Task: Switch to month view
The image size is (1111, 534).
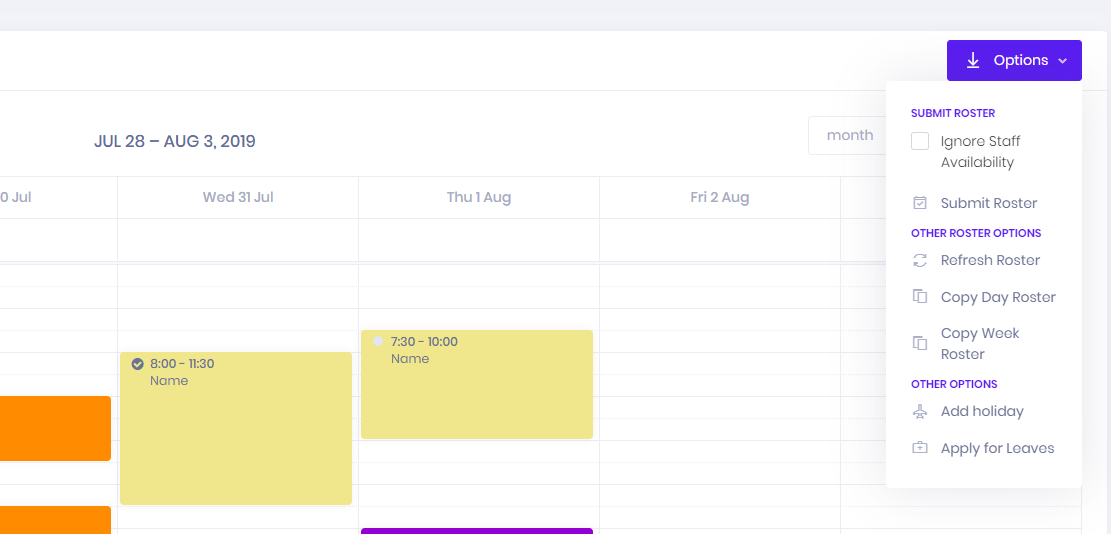Action: point(848,135)
